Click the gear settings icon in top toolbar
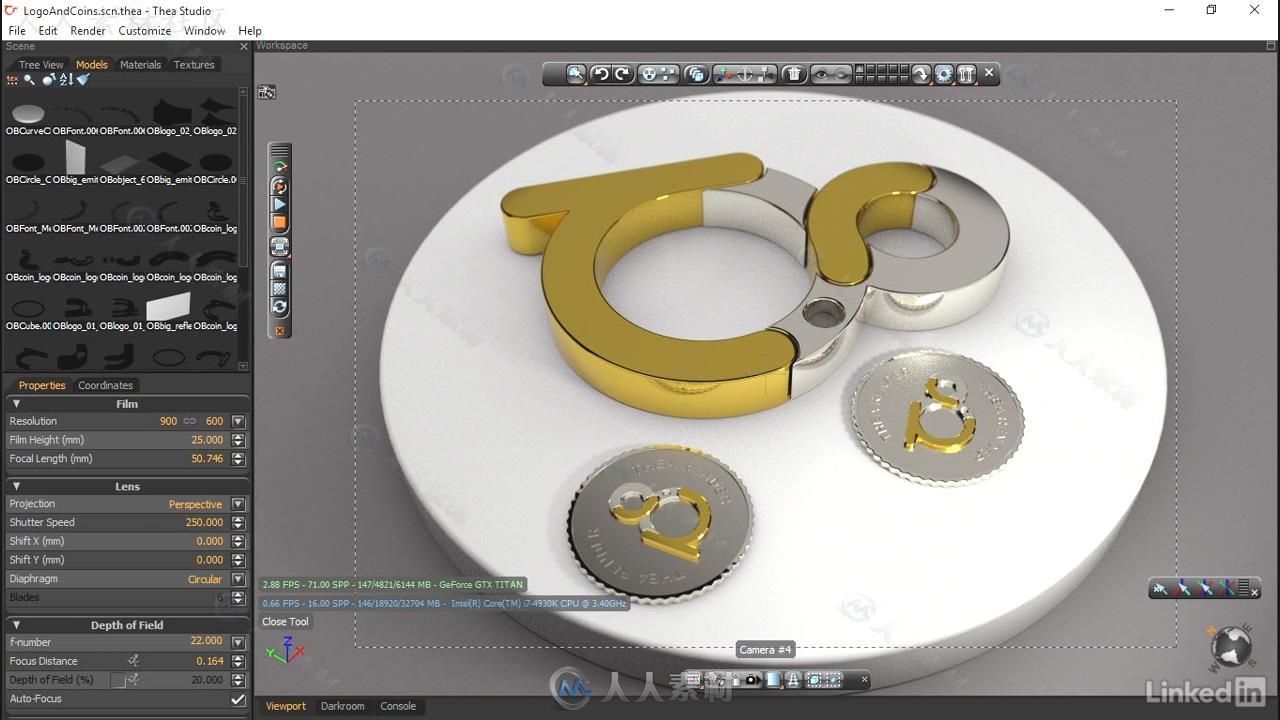The width and height of the screenshot is (1280, 720). [x=943, y=74]
